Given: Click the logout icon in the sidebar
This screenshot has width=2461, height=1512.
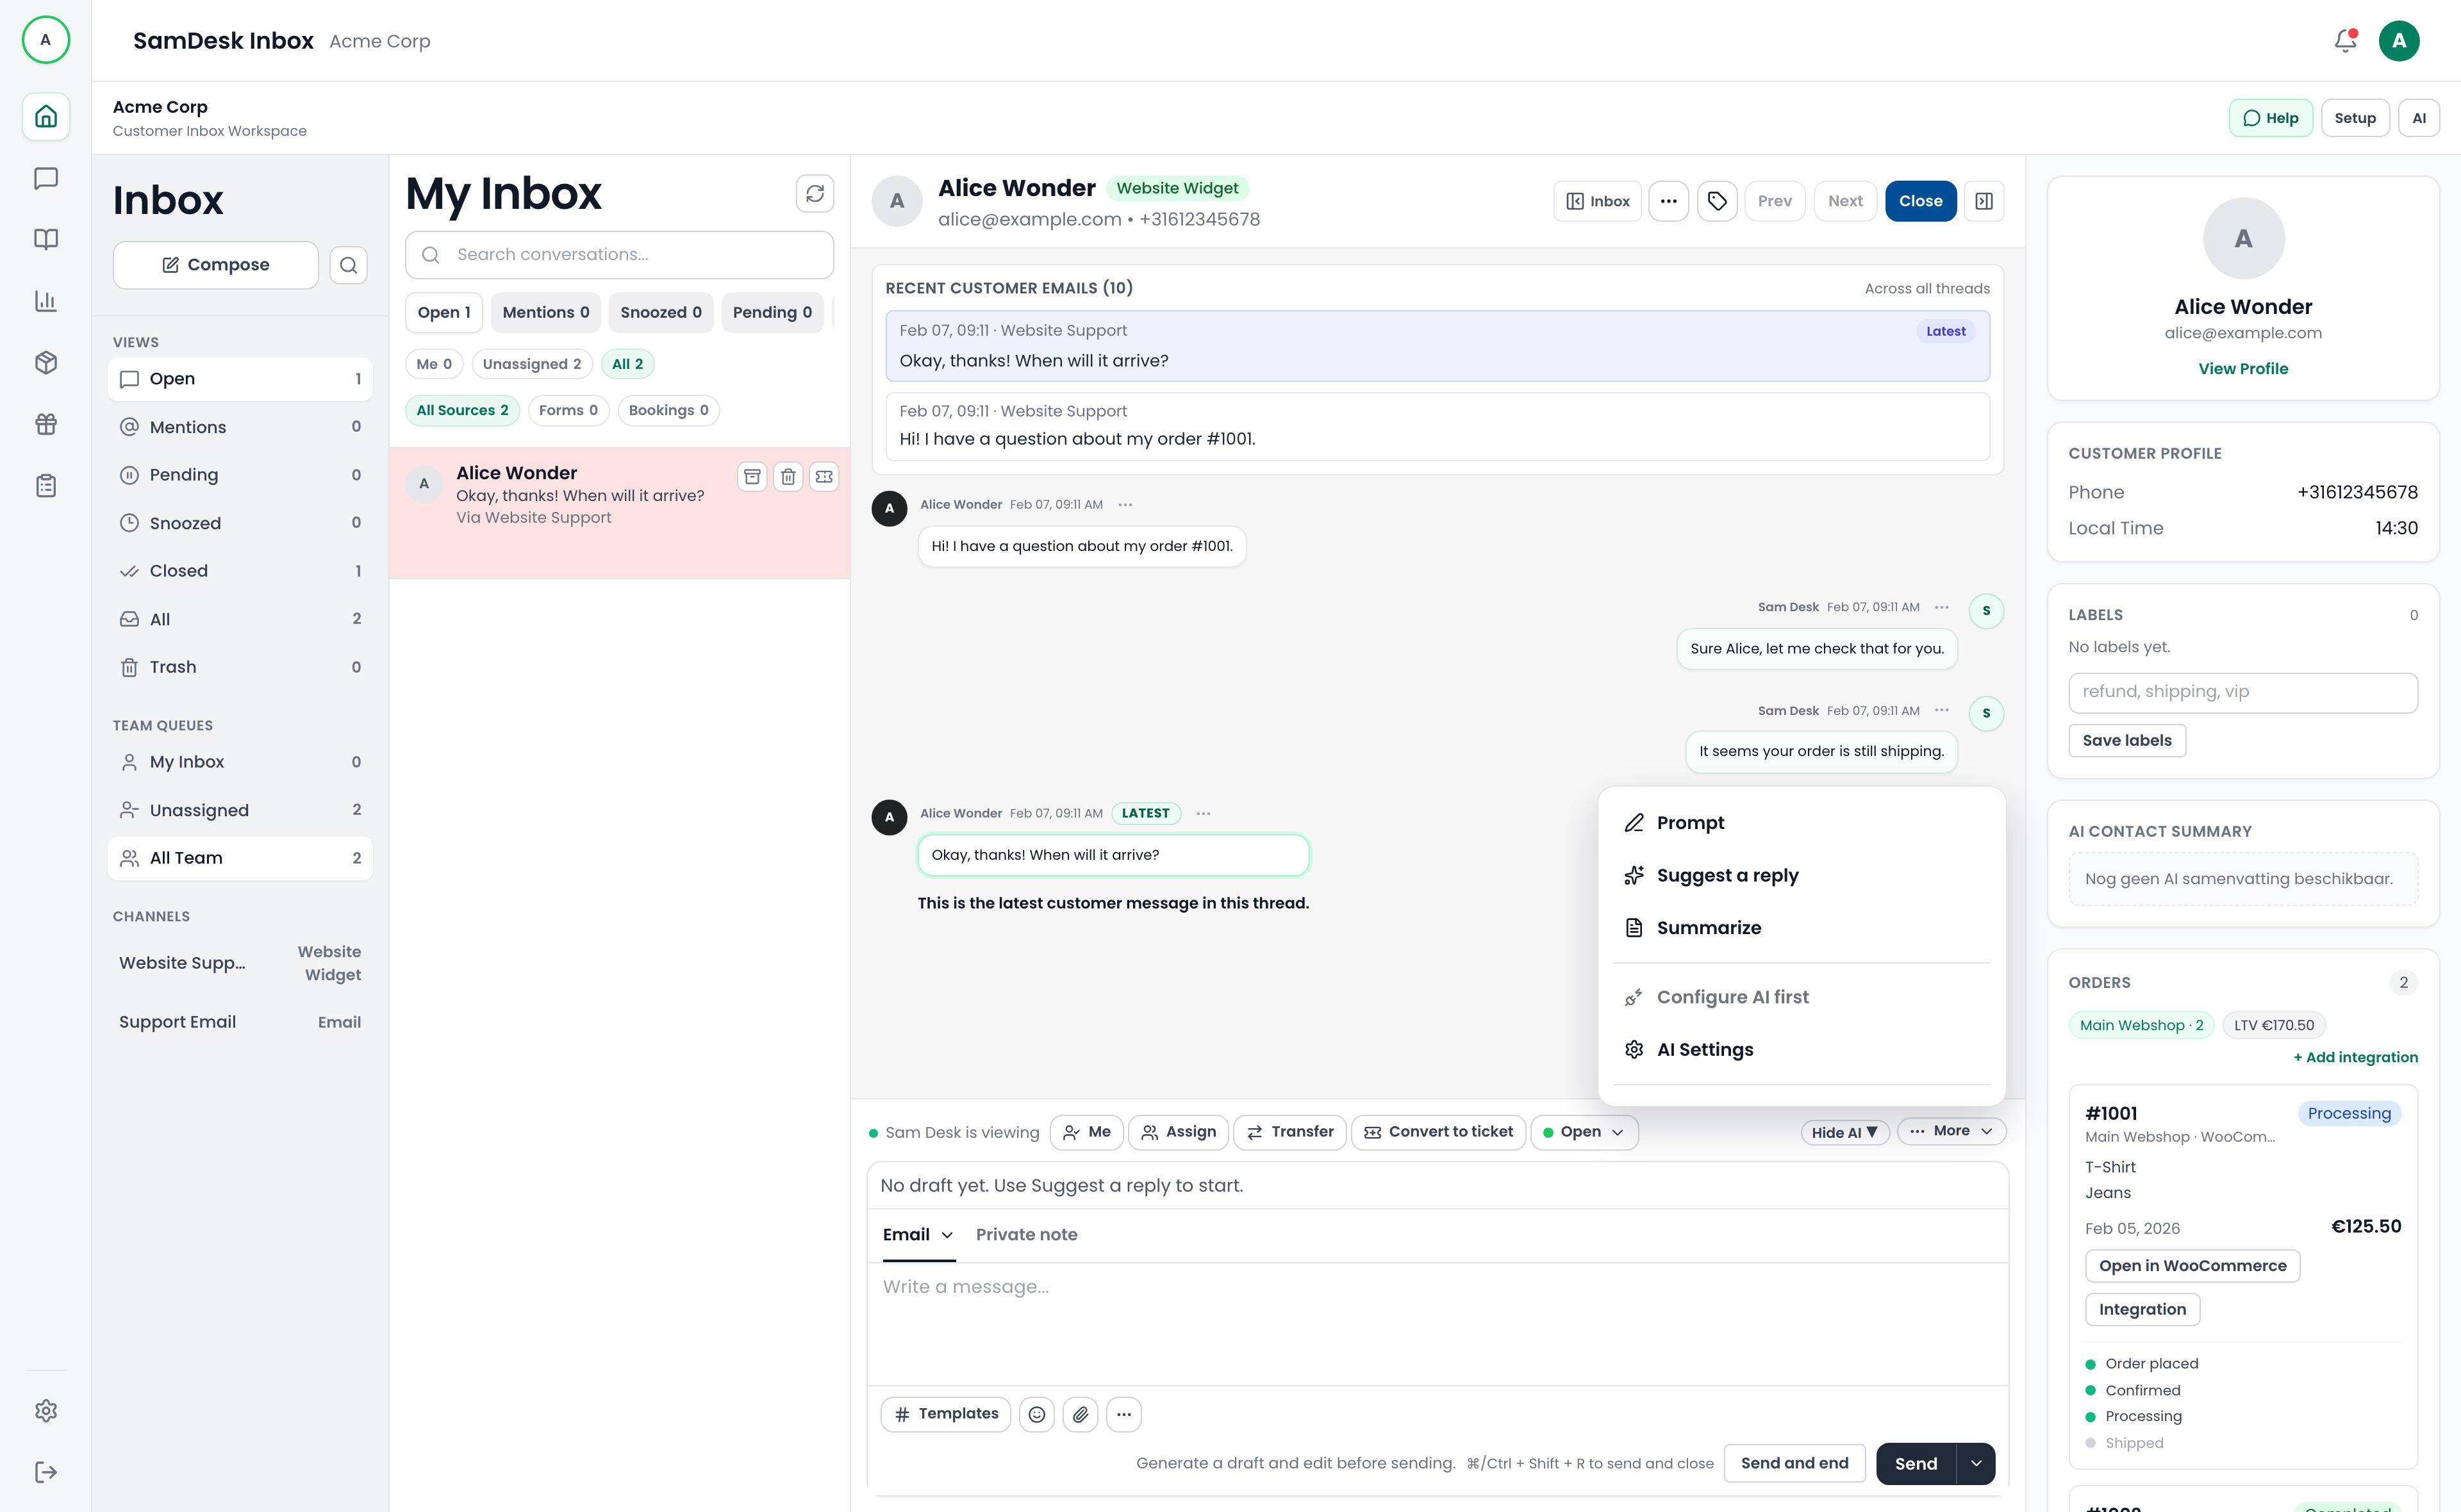Looking at the screenshot, I should click(x=45, y=1471).
